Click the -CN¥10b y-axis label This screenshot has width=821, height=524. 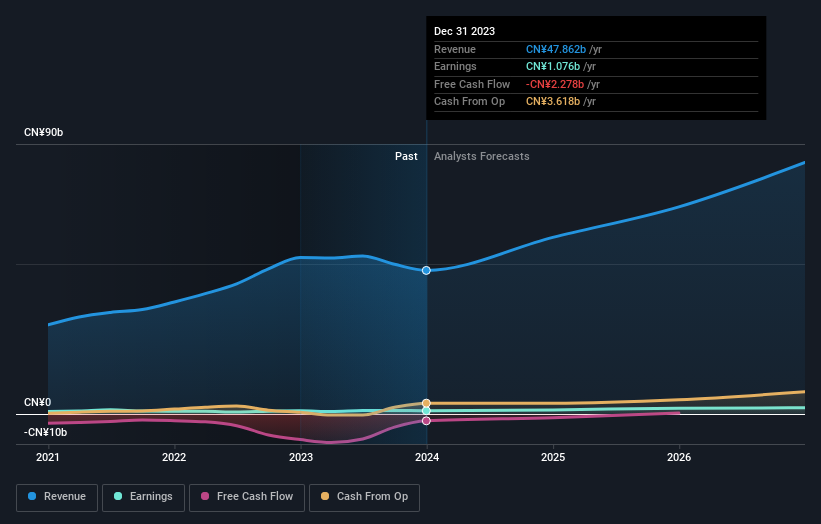[x=46, y=432]
